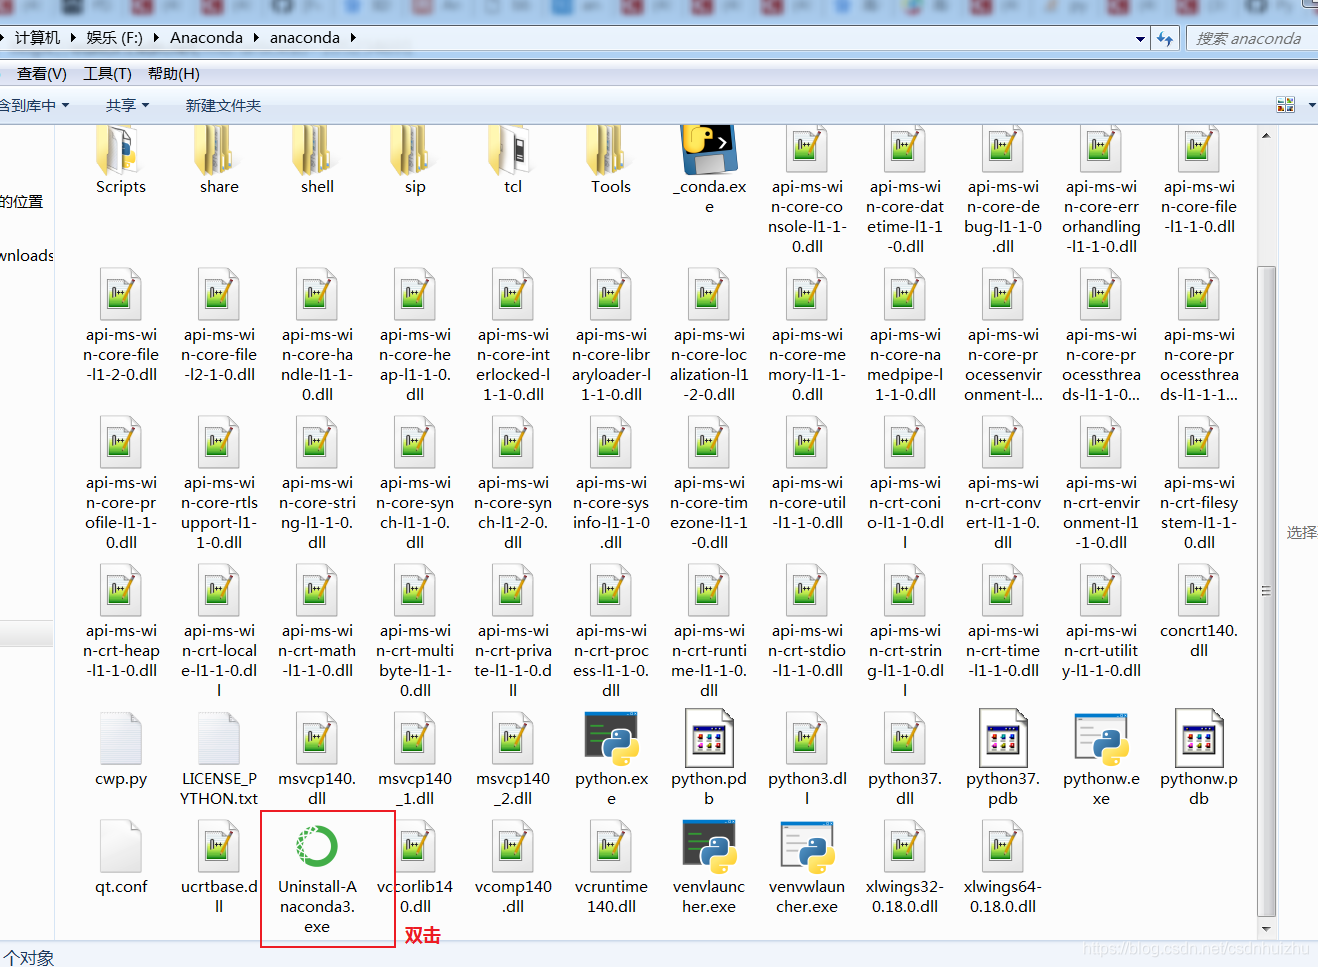
Task: Select the api-ms-win-core-console-l1-1-0.dll file
Action: click(x=807, y=190)
